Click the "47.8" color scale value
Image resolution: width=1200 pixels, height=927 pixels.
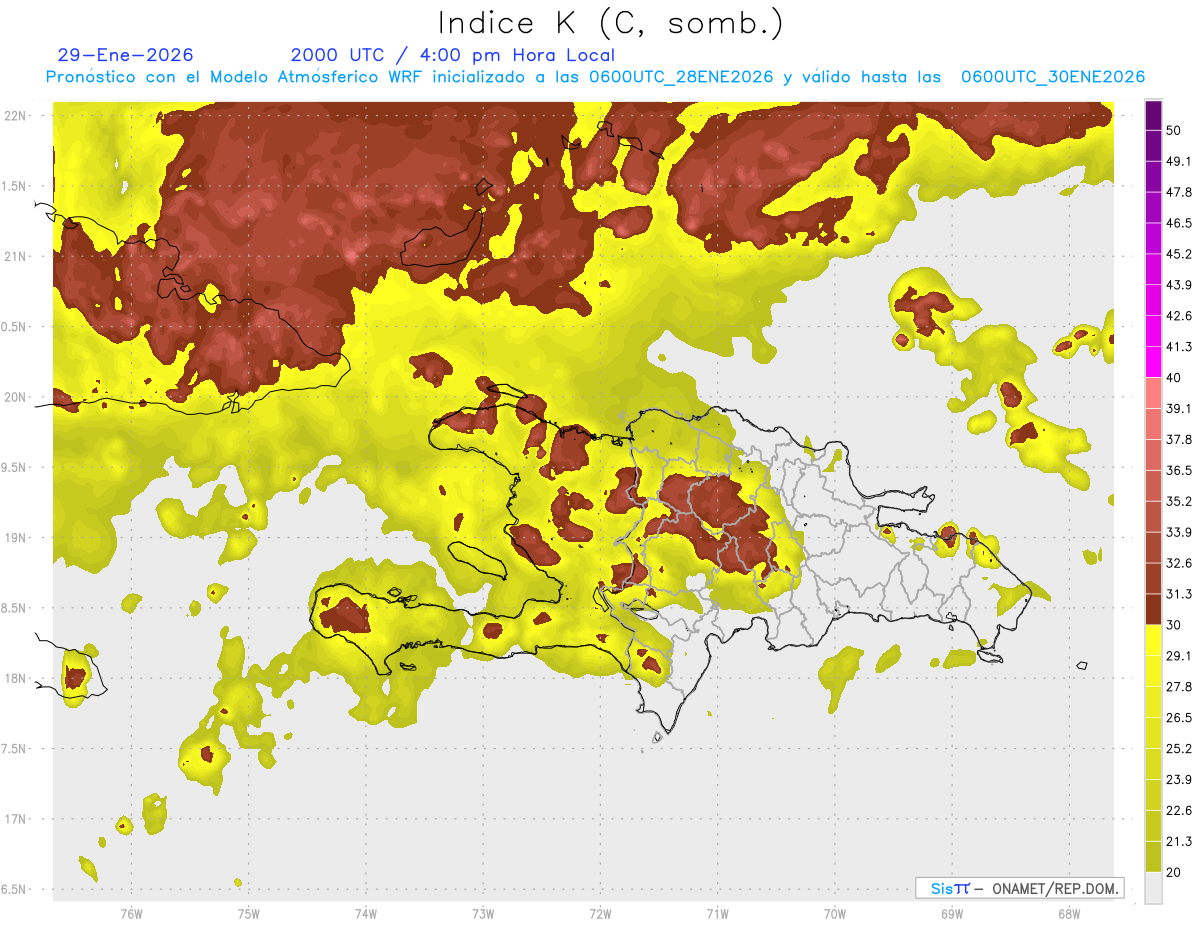coord(1178,192)
